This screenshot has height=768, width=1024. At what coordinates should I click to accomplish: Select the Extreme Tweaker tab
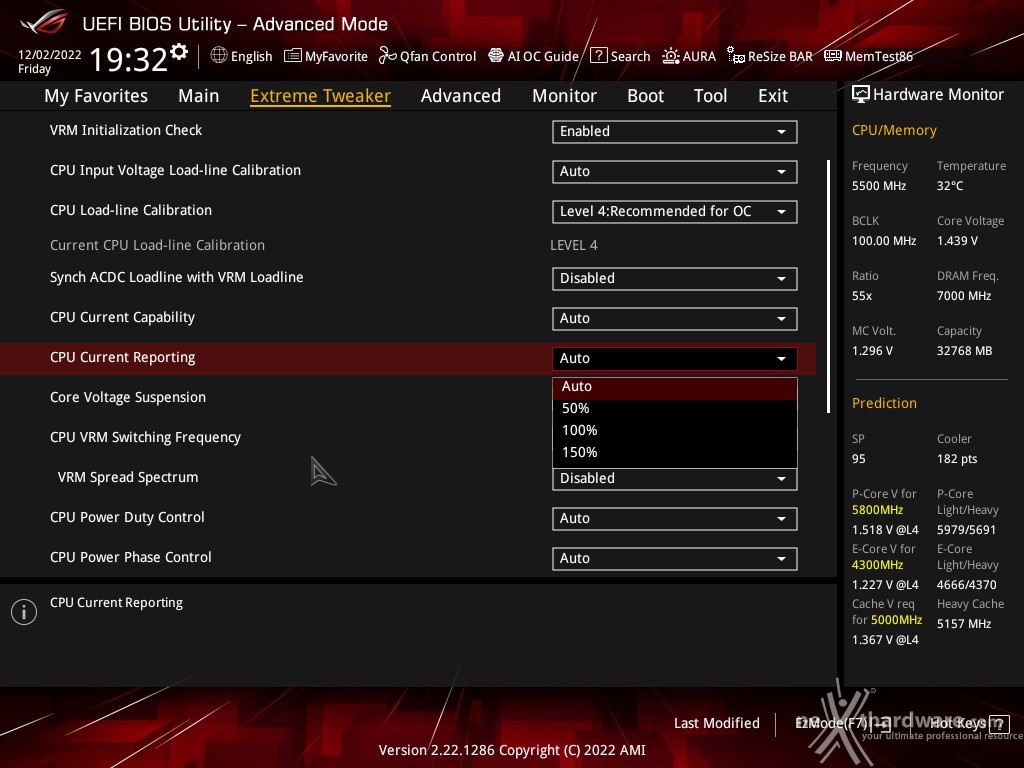321,96
